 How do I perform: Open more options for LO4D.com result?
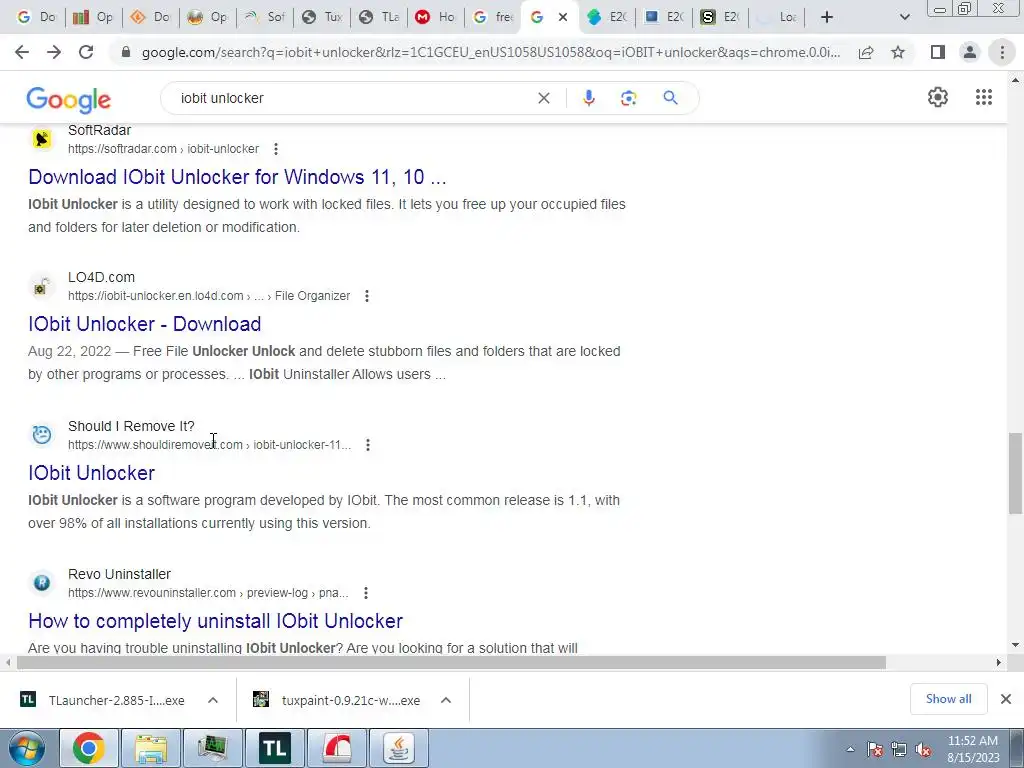coord(367,296)
